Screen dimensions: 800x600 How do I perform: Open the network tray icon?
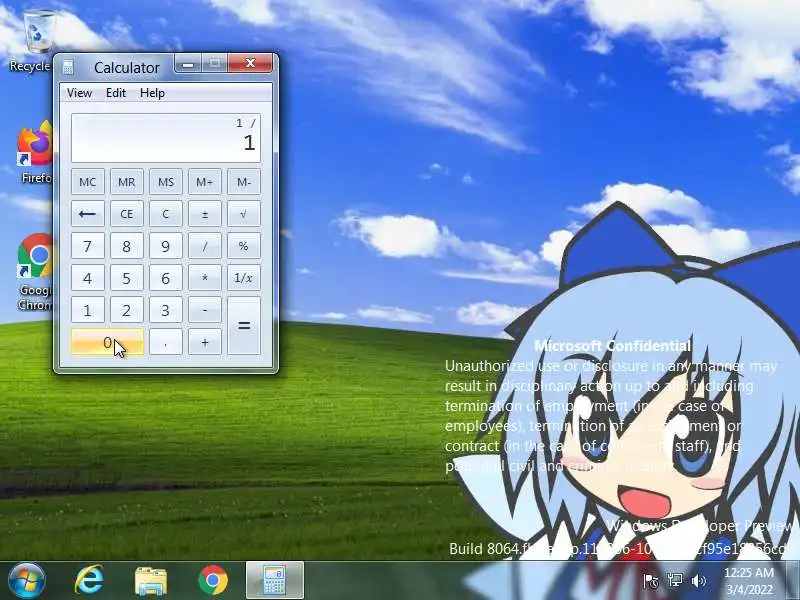coord(675,581)
